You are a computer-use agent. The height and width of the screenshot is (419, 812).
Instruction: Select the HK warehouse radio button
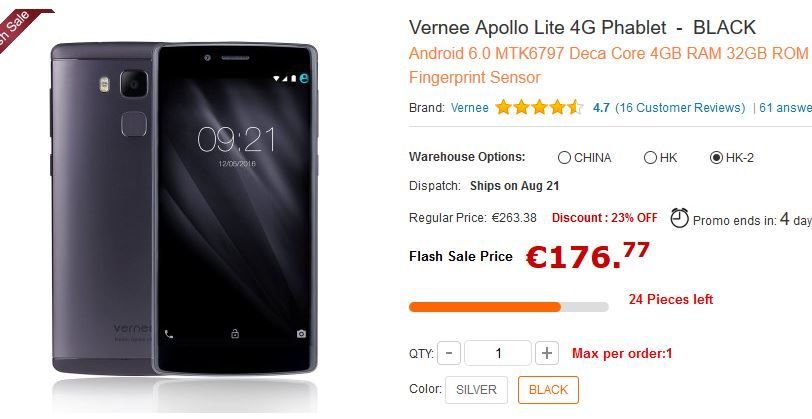click(x=650, y=158)
